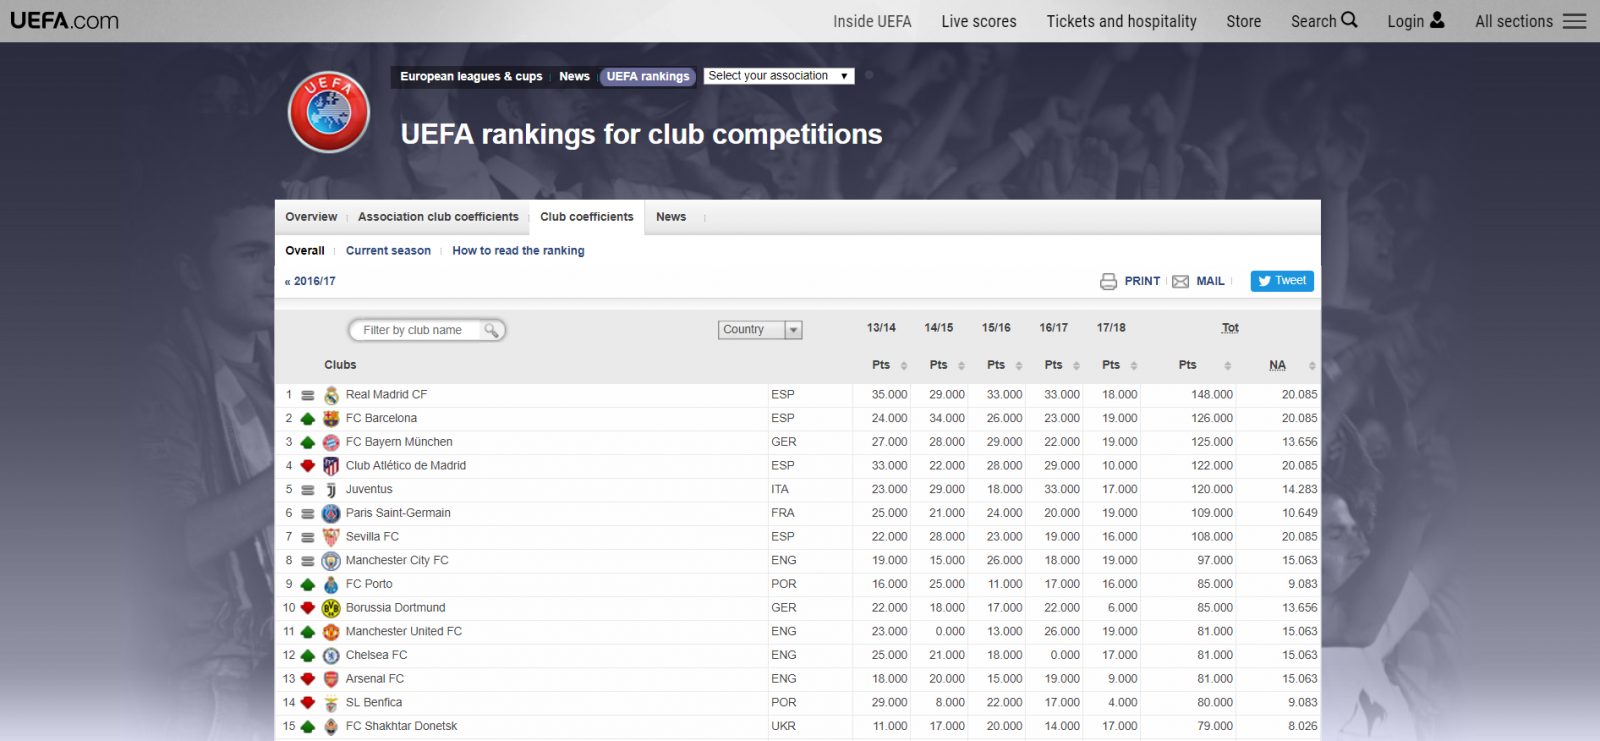The image size is (1600, 741).
Task: Open the Country filter dropdown
Action: (x=760, y=330)
